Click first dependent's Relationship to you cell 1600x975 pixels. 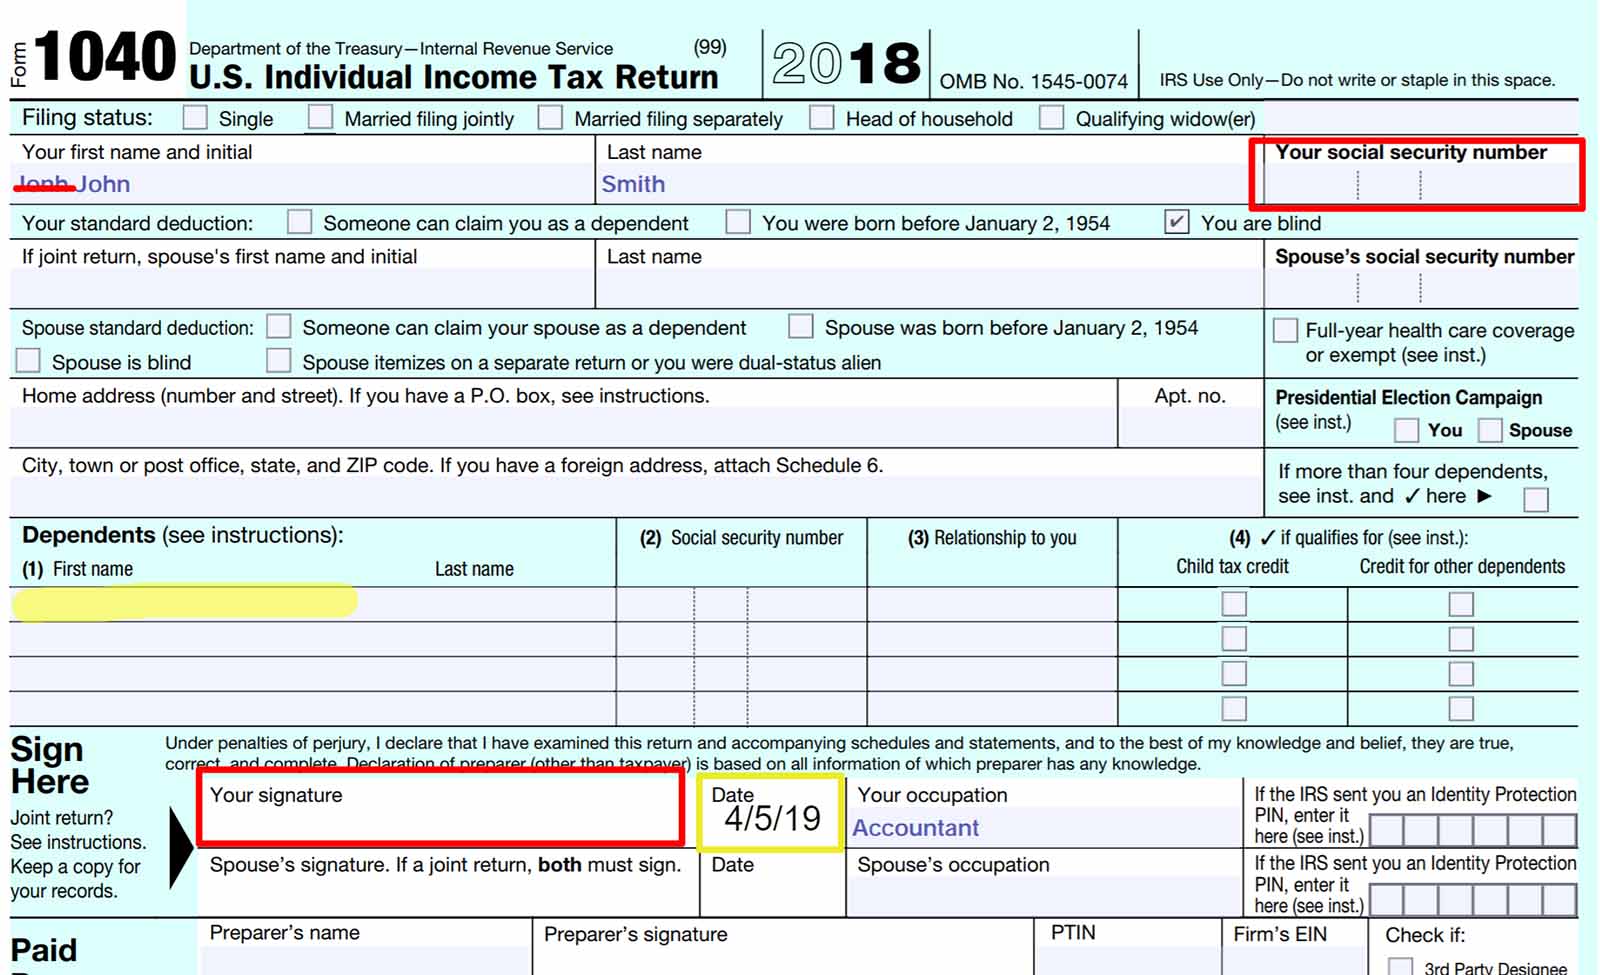992,604
